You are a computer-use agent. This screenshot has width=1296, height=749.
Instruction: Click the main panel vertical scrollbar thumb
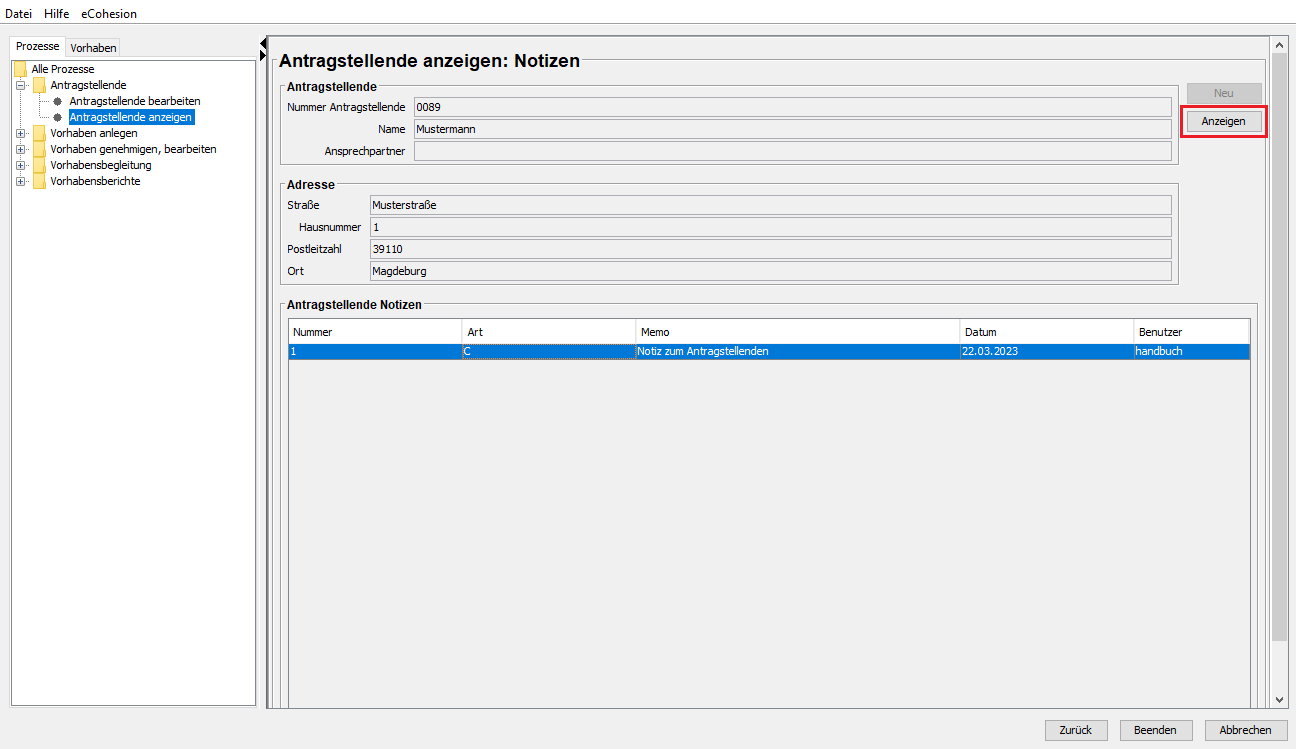tap(1279, 347)
